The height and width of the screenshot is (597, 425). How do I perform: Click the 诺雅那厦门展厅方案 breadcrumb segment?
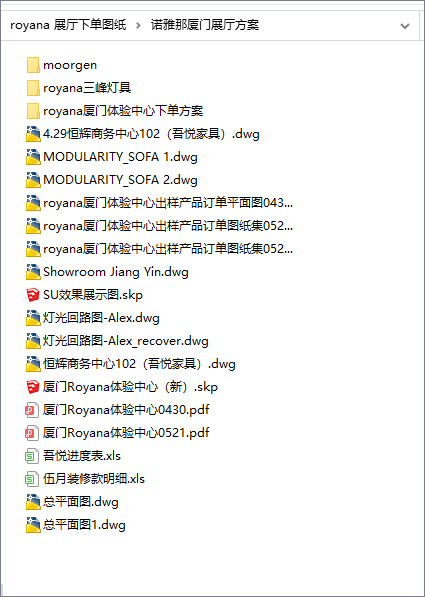click(205, 25)
